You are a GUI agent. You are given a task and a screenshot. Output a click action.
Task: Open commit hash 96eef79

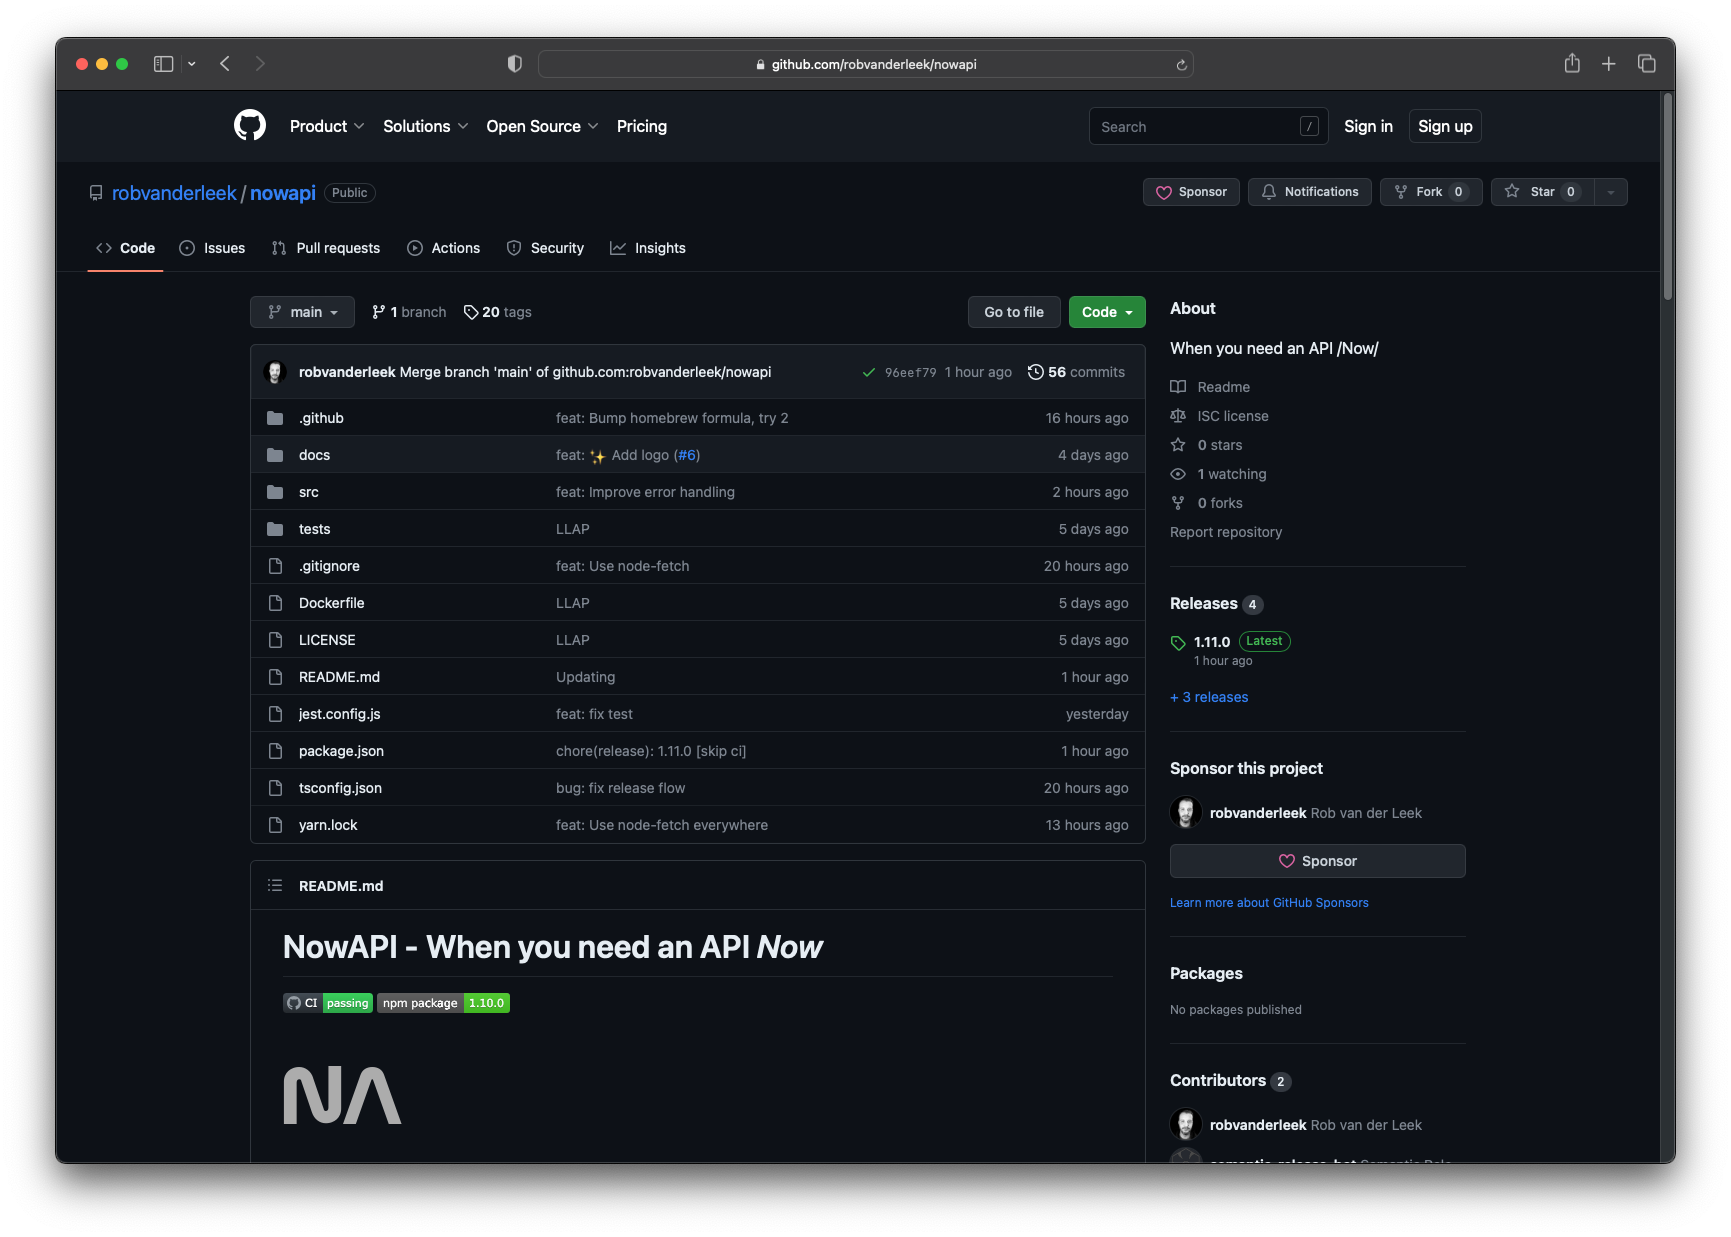pos(911,373)
